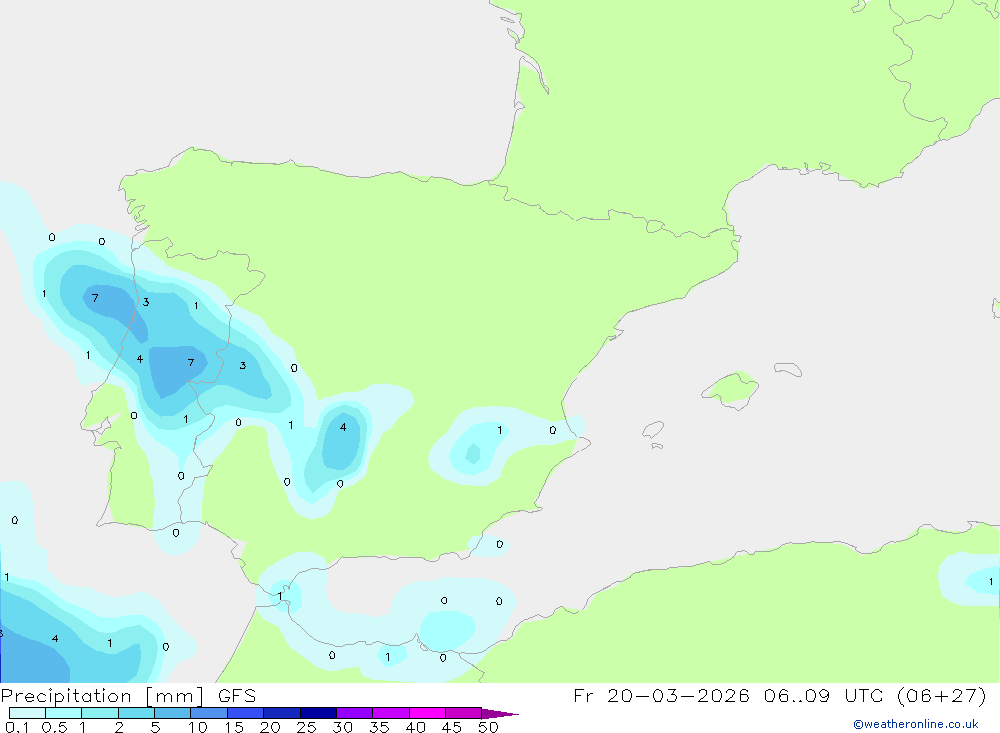Image resolution: width=1000 pixels, height=733 pixels.
Task: Click the "50" legend scale label
Action: pos(489,727)
